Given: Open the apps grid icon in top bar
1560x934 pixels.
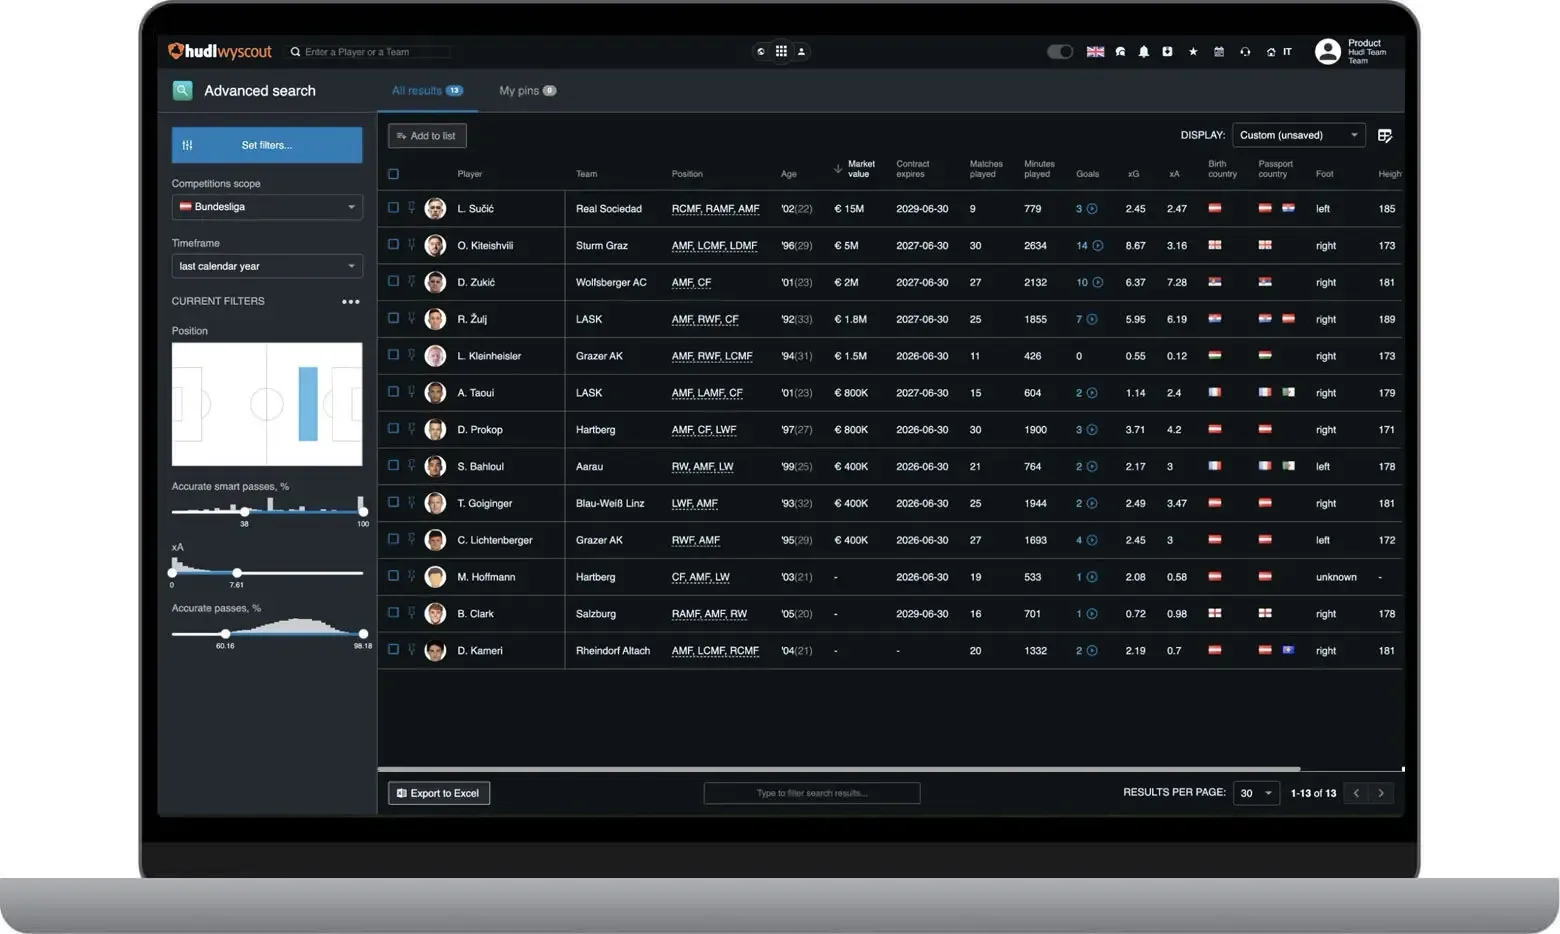Looking at the screenshot, I should click(781, 51).
